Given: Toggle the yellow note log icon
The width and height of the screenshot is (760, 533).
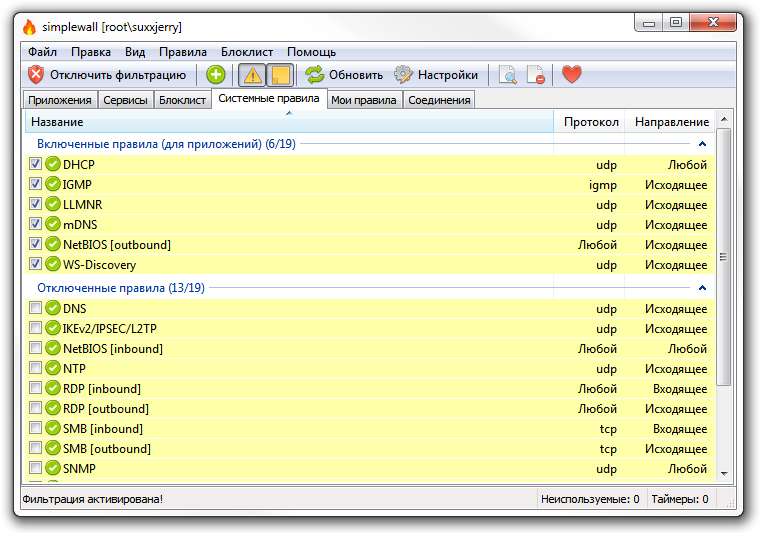Looking at the screenshot, I should (x=279, y=74).
